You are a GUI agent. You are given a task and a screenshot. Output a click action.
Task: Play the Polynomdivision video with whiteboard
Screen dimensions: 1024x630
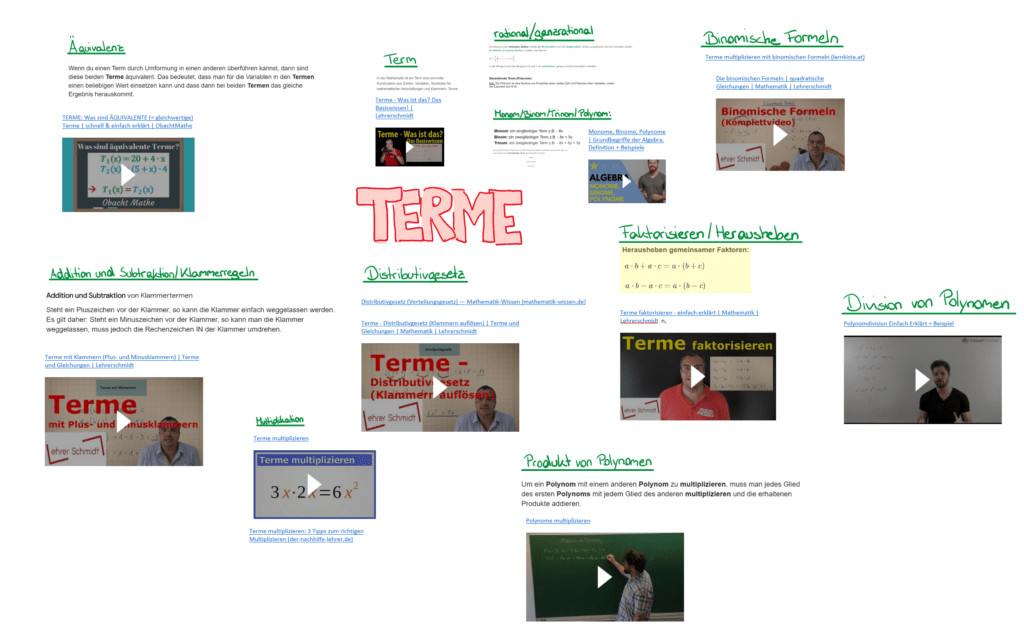922,379
